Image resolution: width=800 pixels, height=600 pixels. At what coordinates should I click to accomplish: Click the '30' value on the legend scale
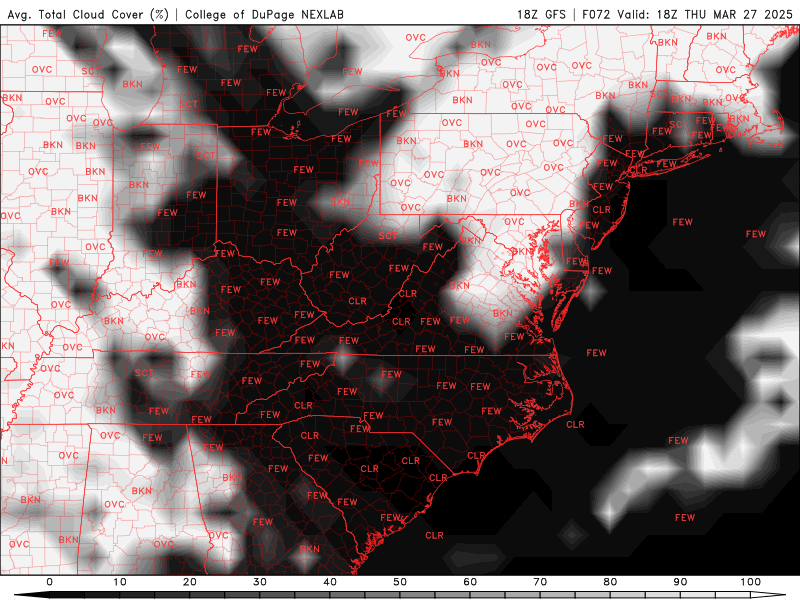click(x=260, y=582)
